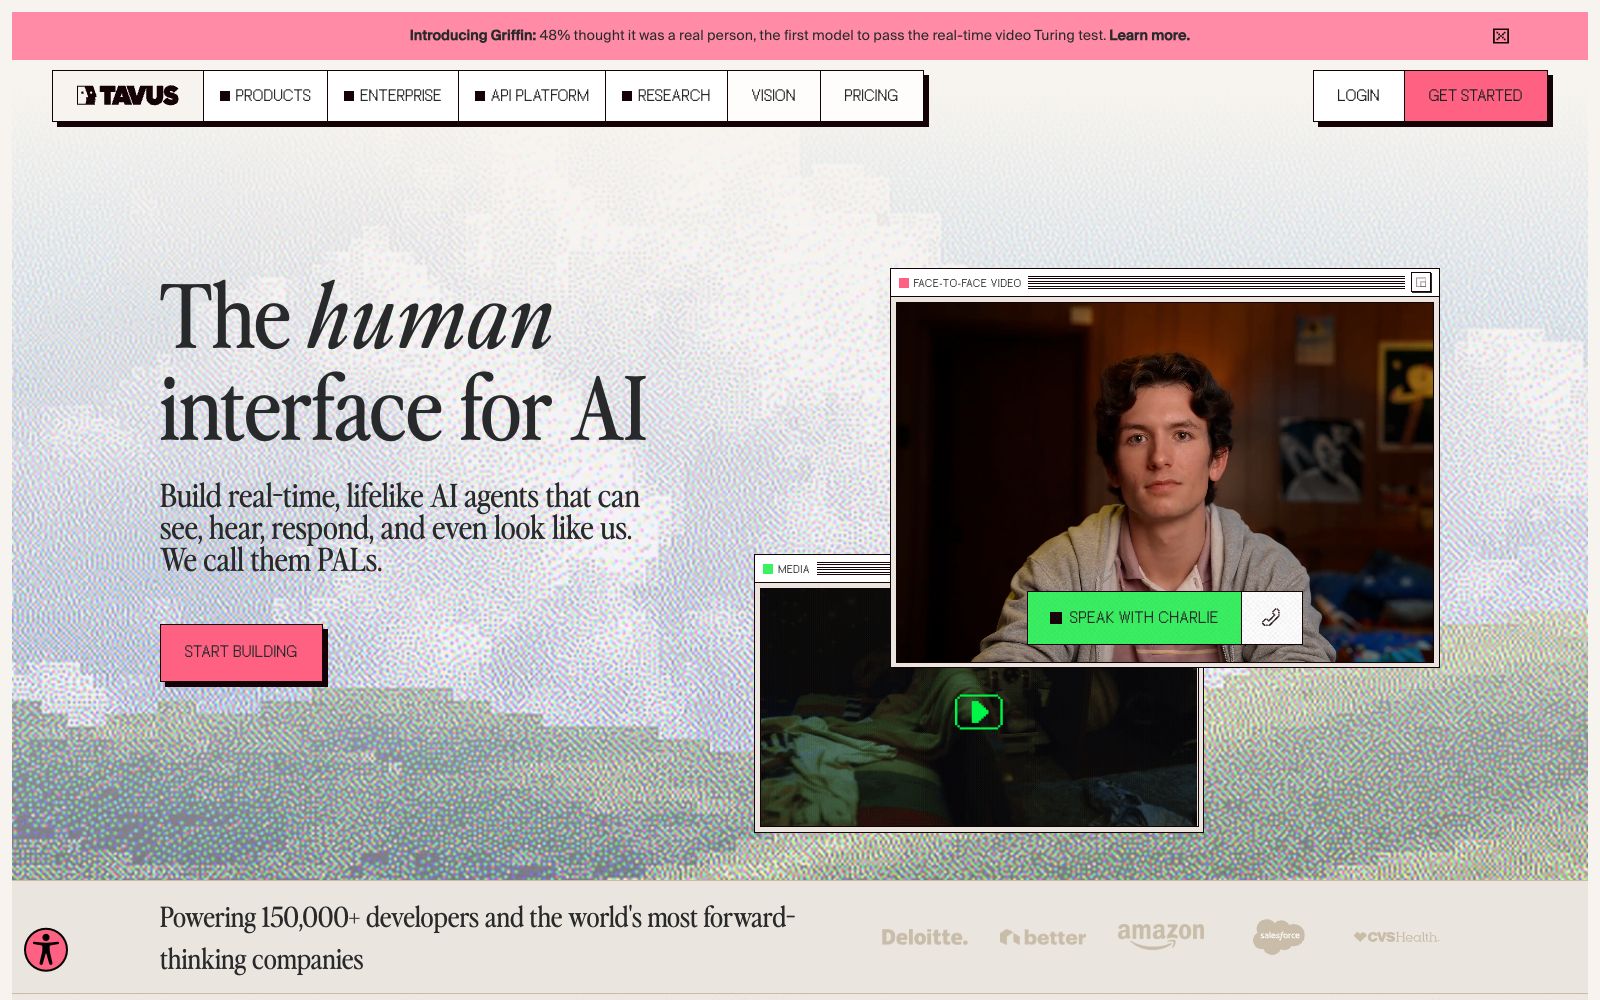Click the Face-to-Face Video window expand icon
The height and width of the screenshot is (1000, 1600).
coord(1421,283)
